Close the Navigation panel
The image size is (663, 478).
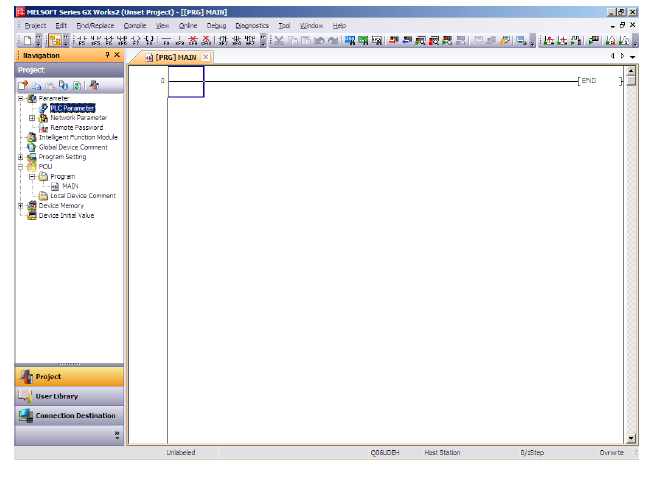point(117,56)
